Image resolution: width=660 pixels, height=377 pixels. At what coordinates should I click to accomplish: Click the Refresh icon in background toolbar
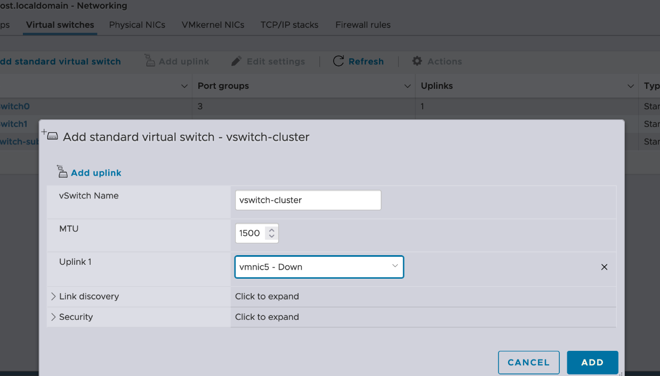(338, 61)
